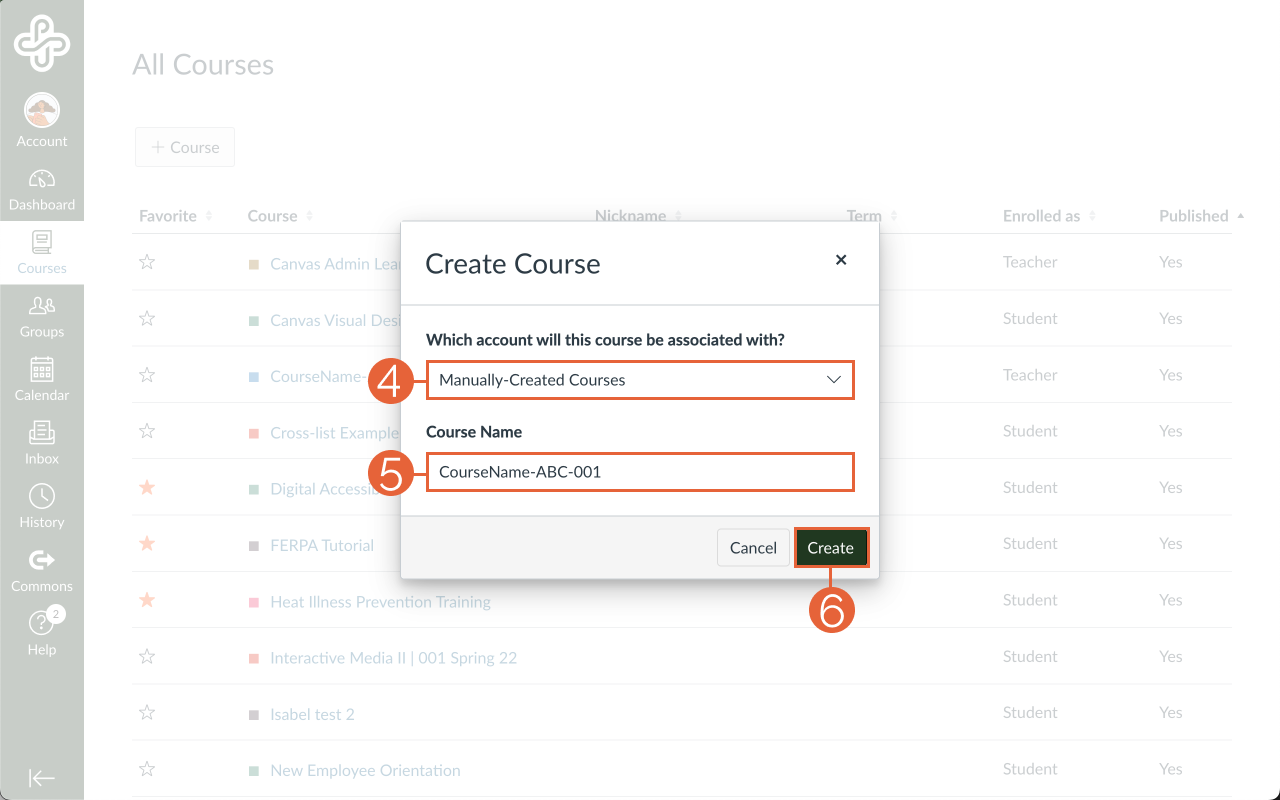
Task: Open Help in the sidebar
Action: 42,633
